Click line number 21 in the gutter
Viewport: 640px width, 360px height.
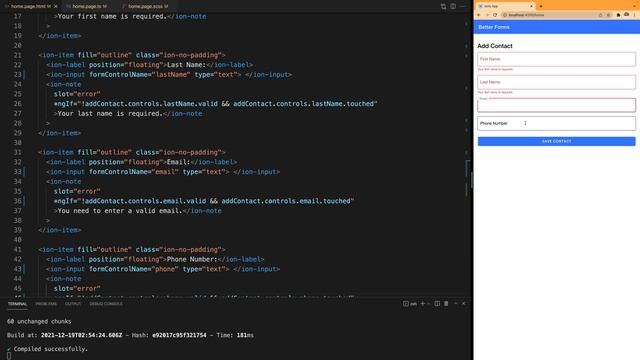[17, 55]
